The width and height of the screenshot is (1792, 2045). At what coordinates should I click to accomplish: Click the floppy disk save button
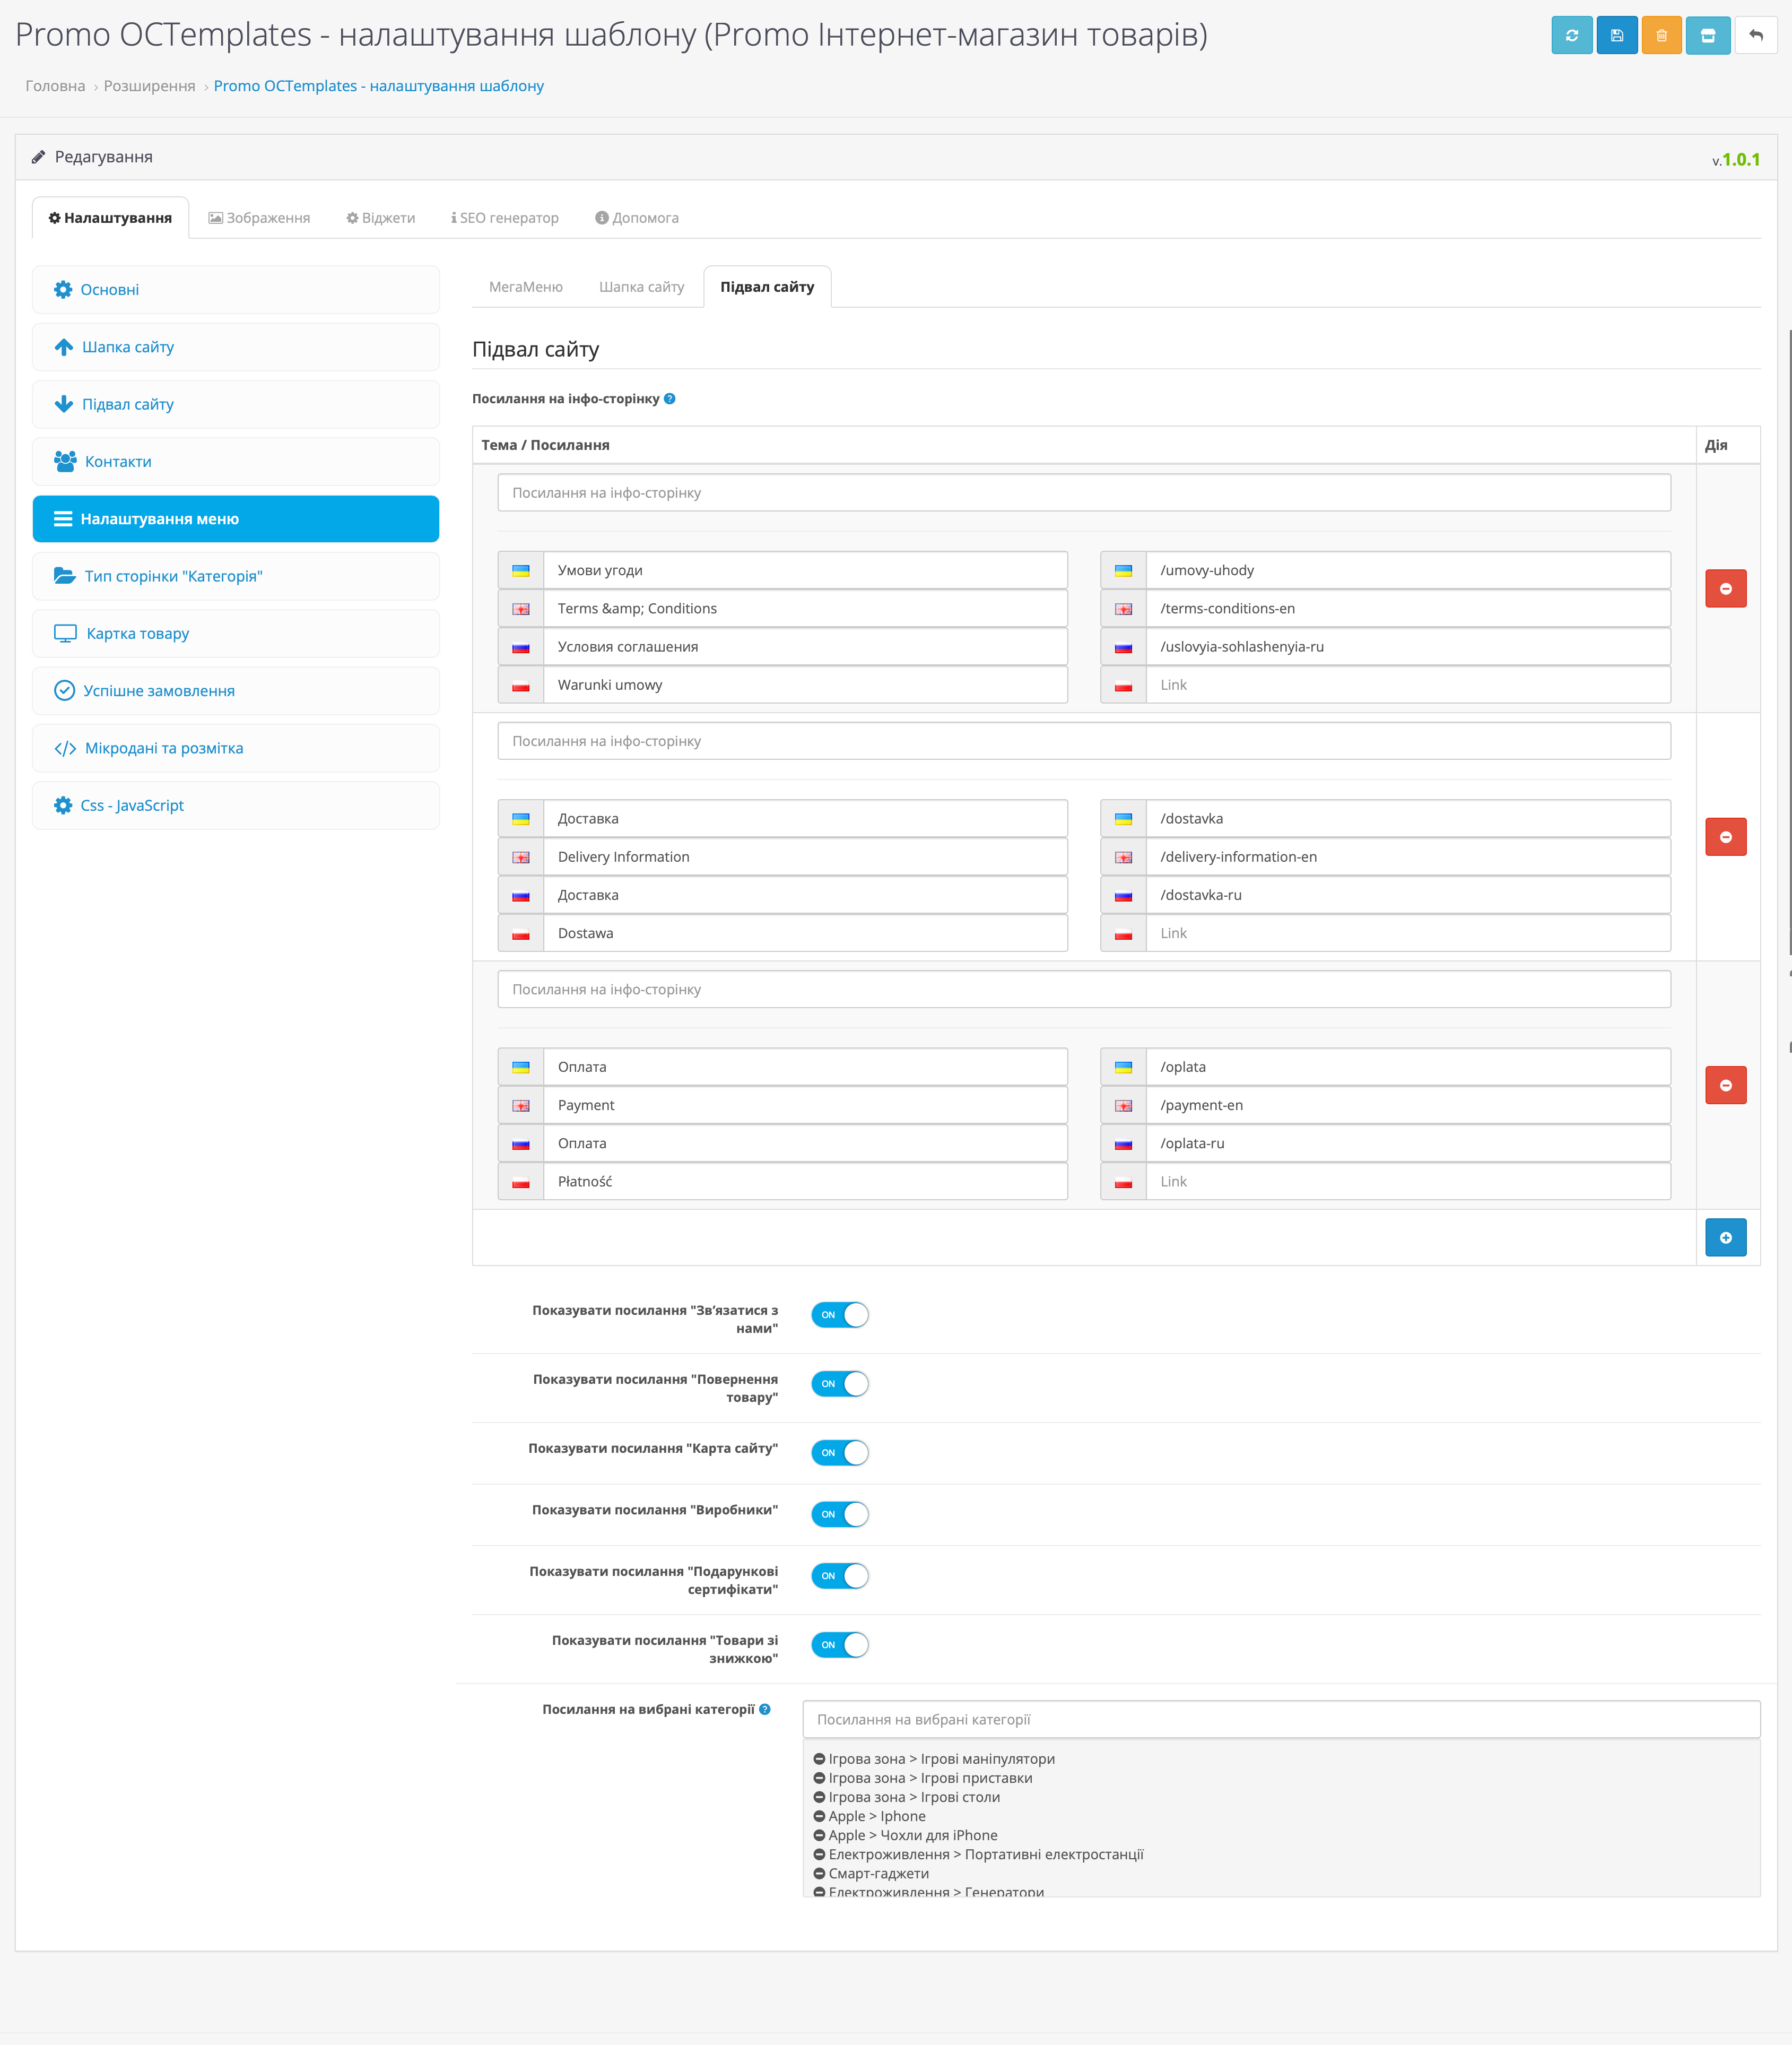(x=1616, y=36)
